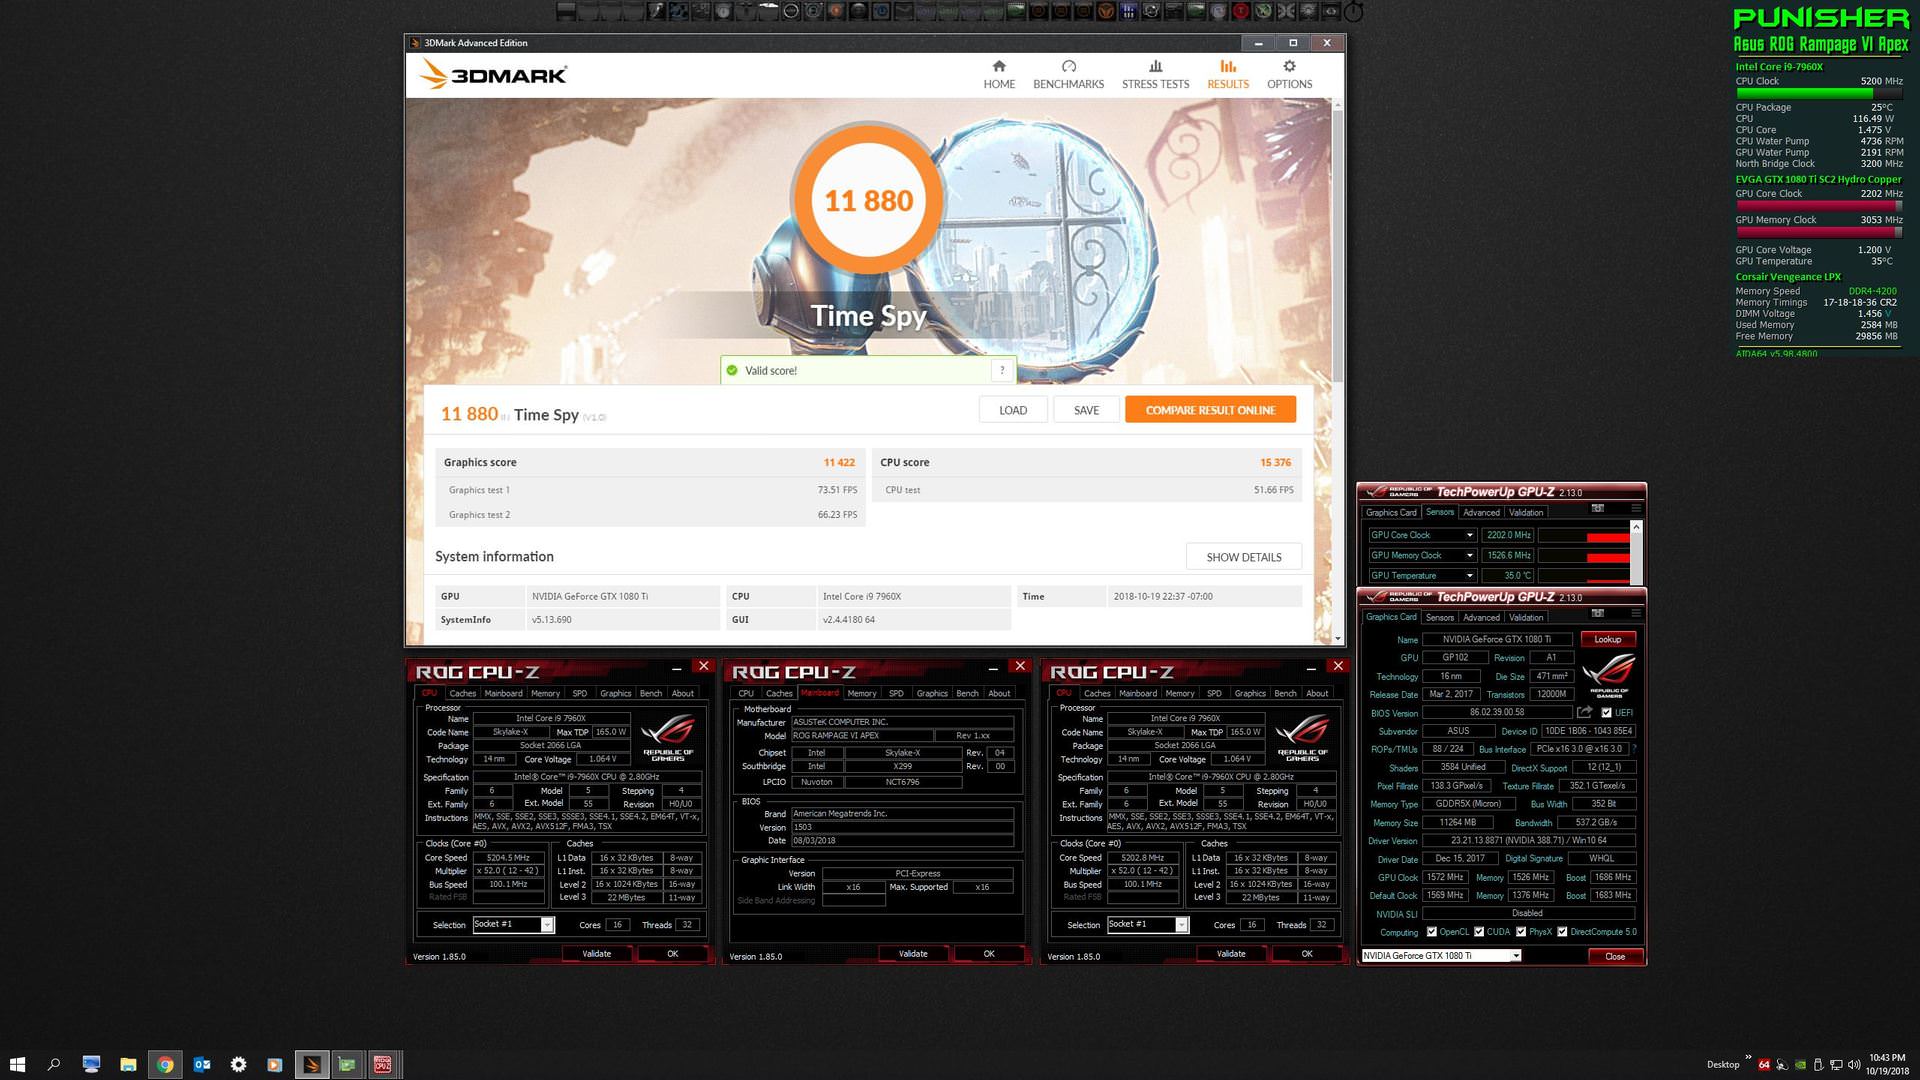Click the This PC monitor icon on the taskbar

pos(91,1065)
